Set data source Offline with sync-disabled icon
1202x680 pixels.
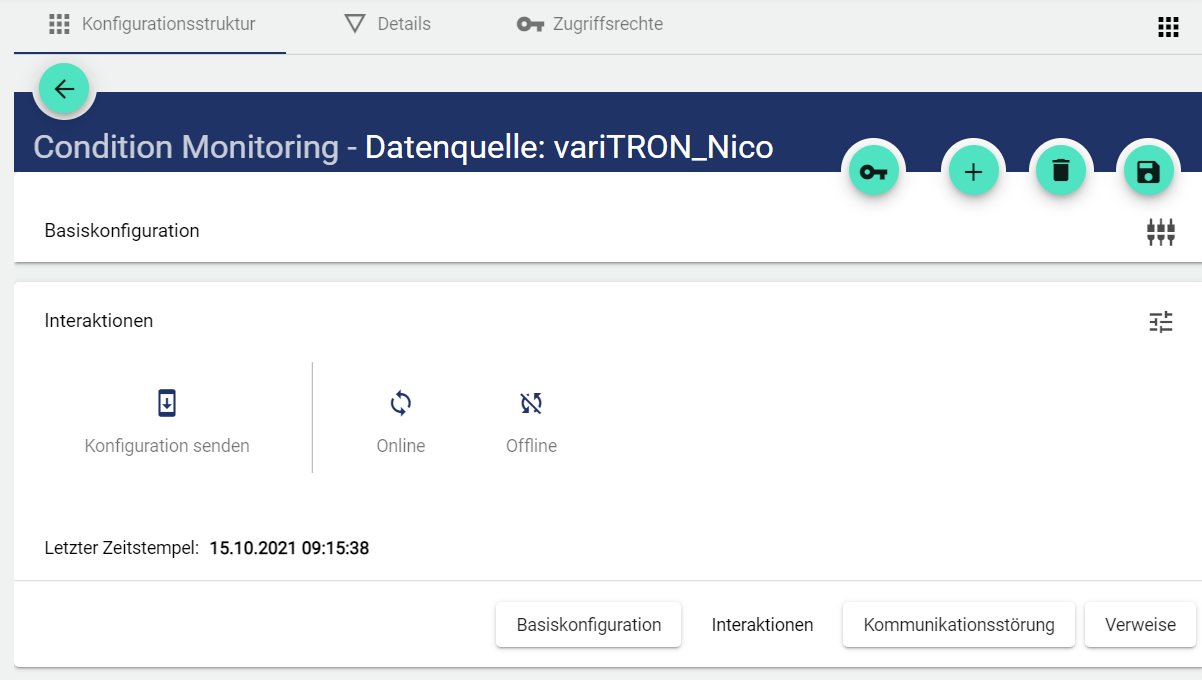[x=531, y=404]
